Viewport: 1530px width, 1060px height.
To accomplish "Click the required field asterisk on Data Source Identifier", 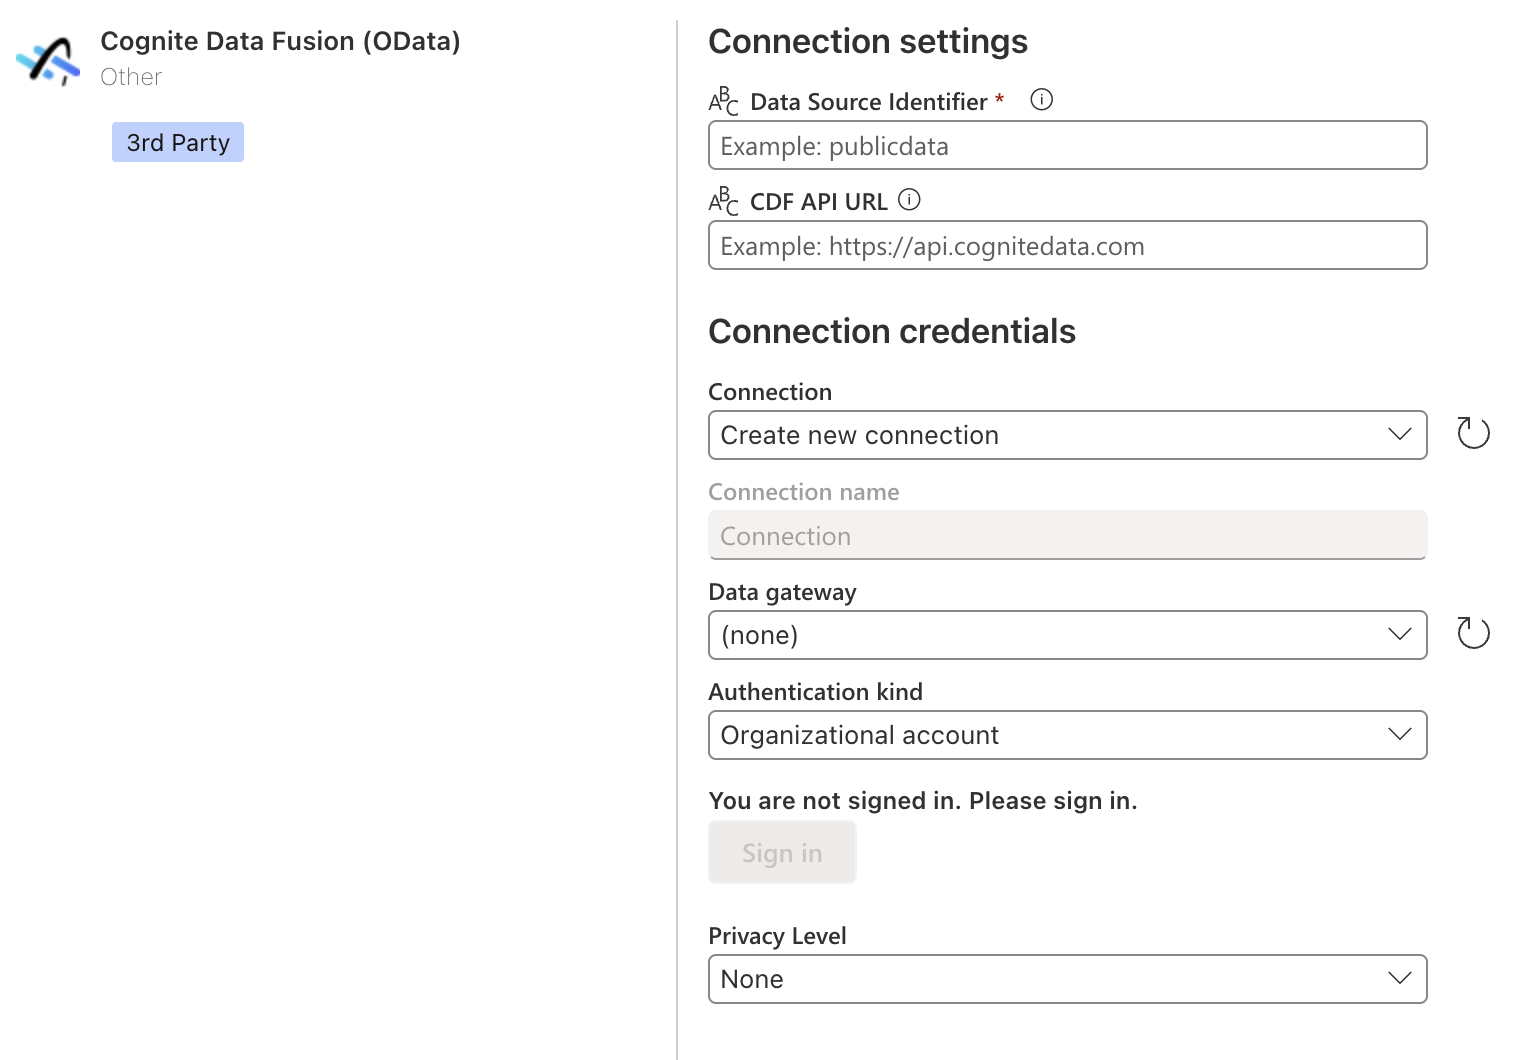I will 999,98.
